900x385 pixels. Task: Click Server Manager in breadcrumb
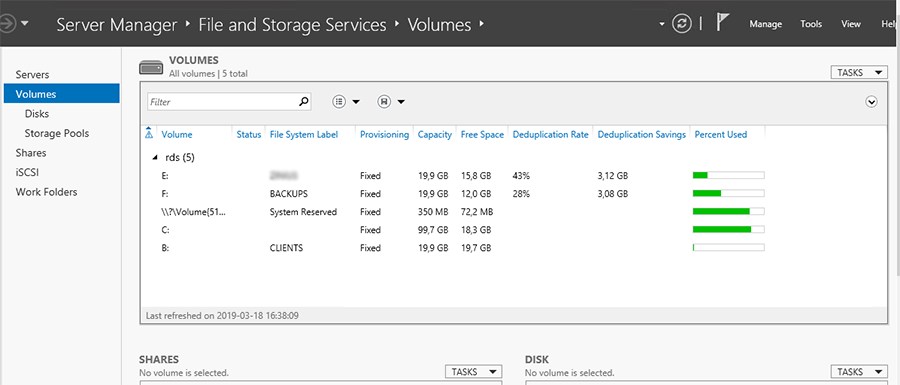(x=117, y=25)
